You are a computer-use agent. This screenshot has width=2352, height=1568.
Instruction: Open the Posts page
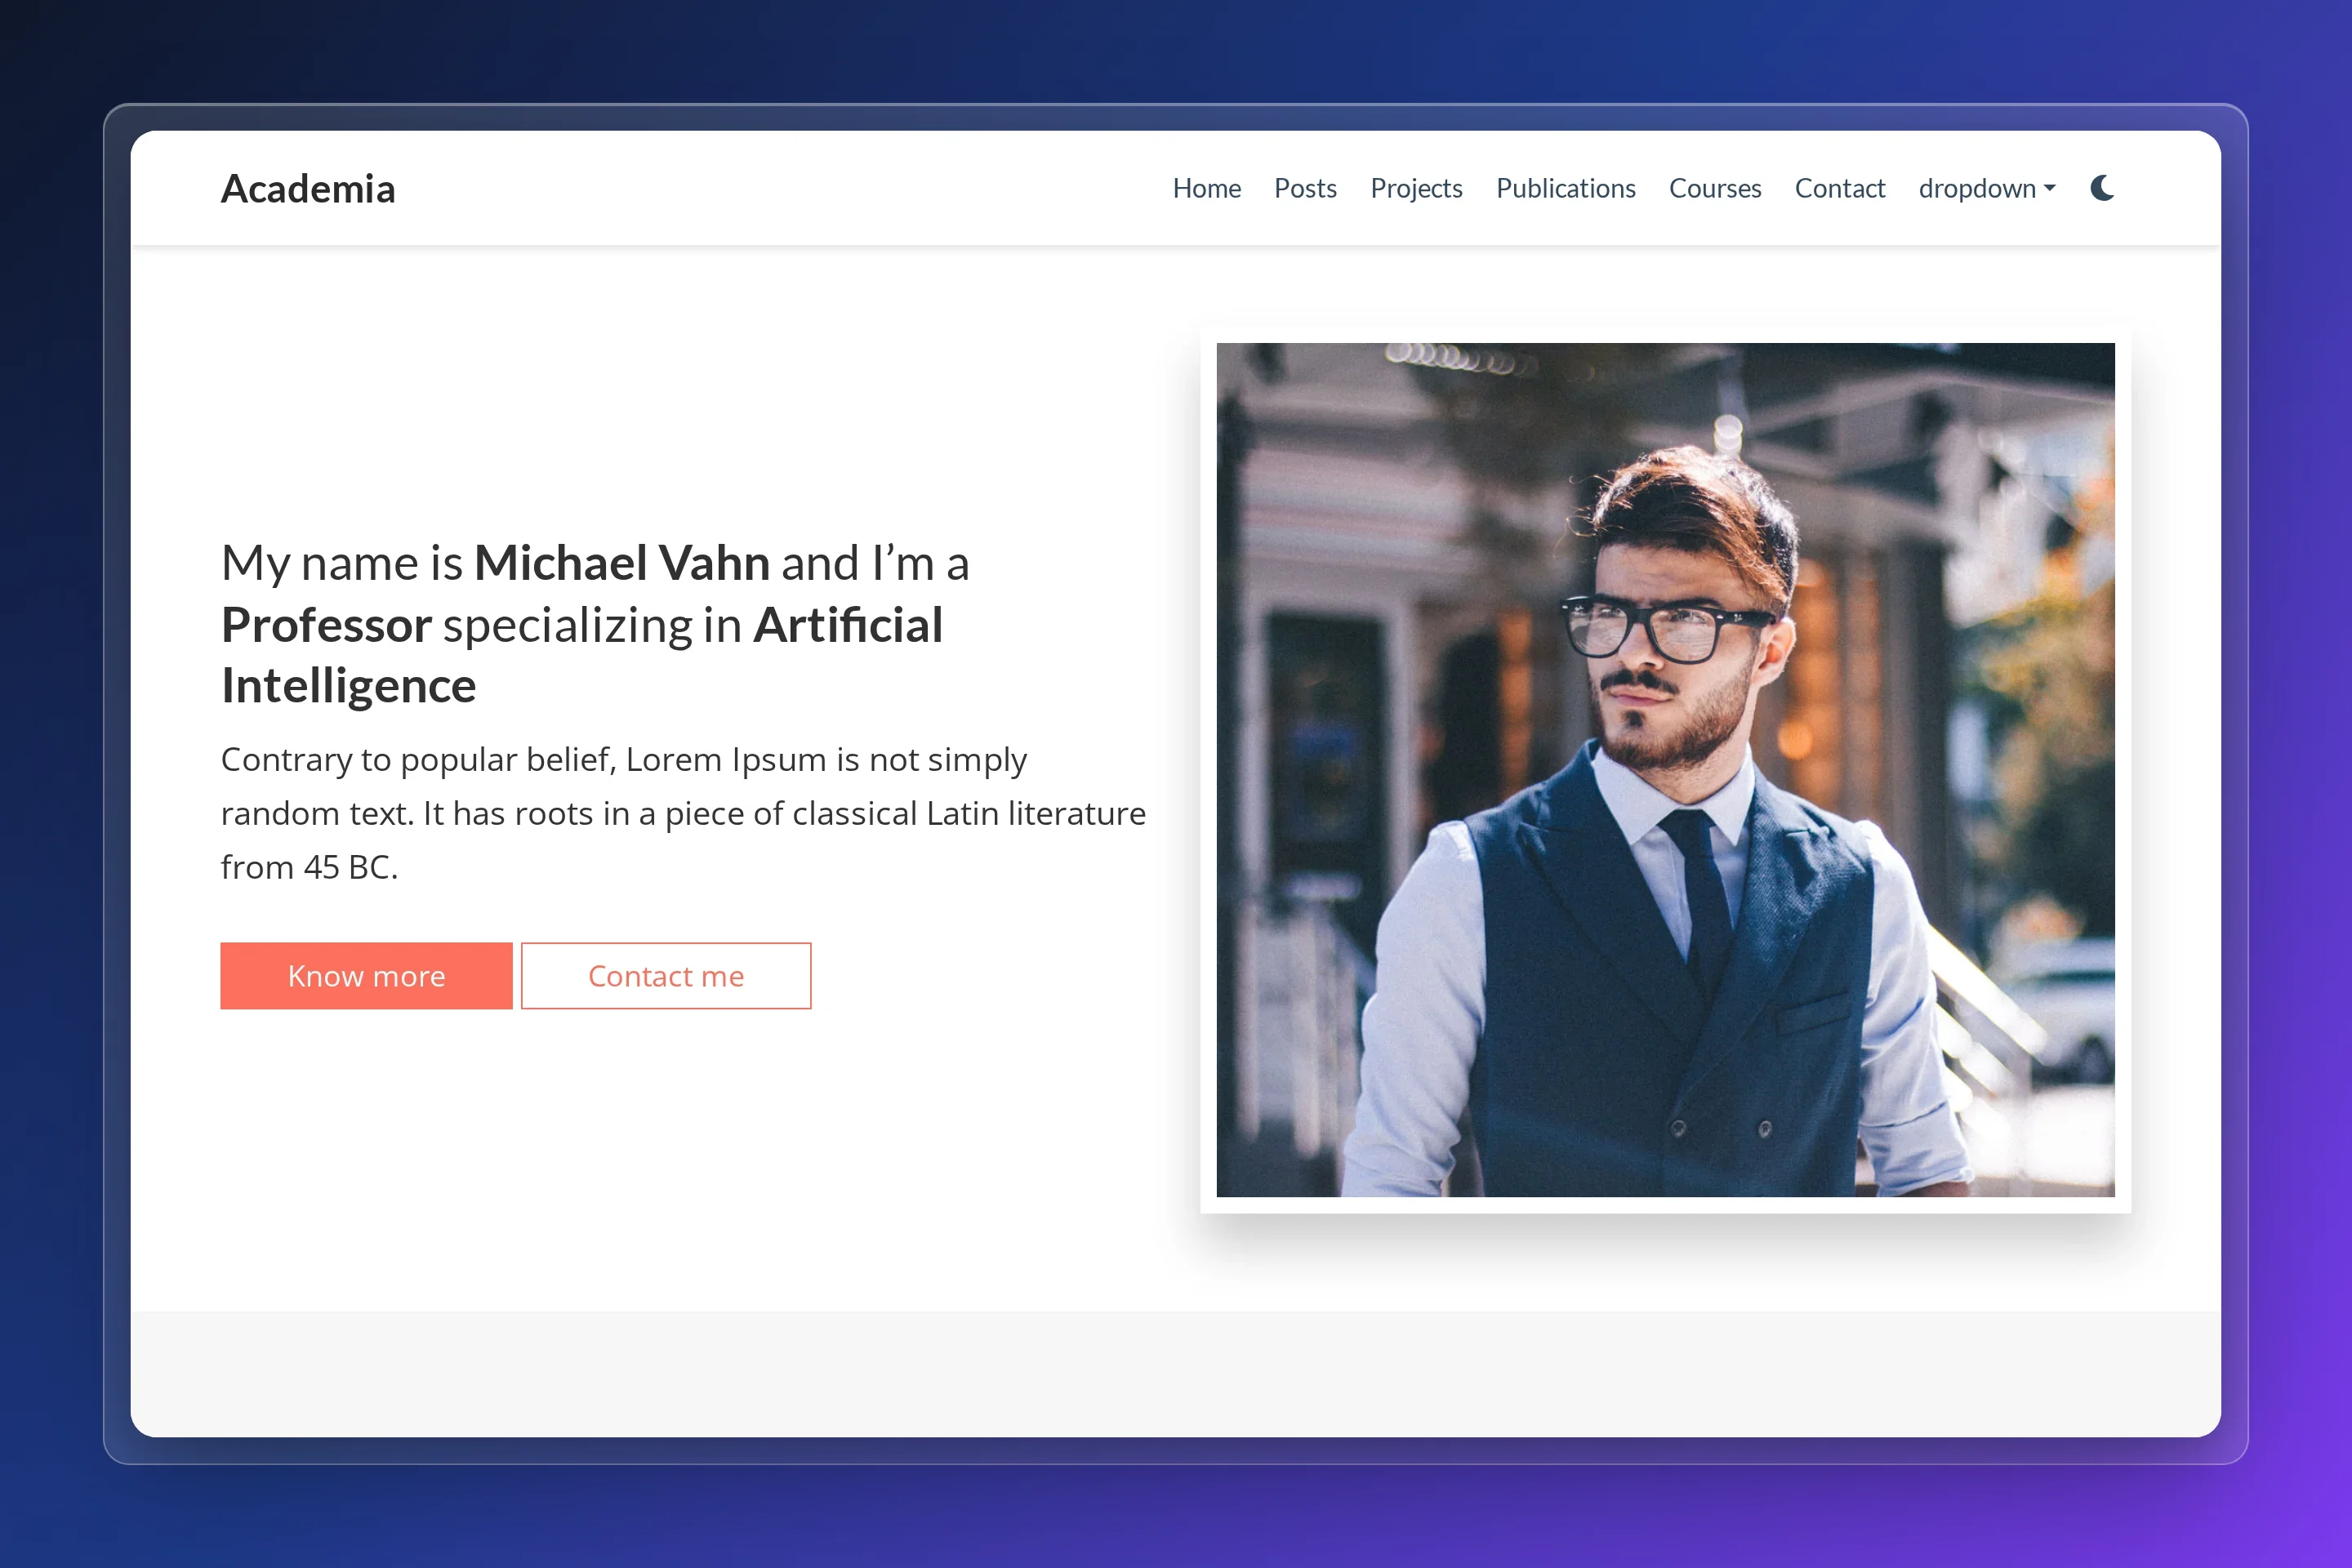1305,188
